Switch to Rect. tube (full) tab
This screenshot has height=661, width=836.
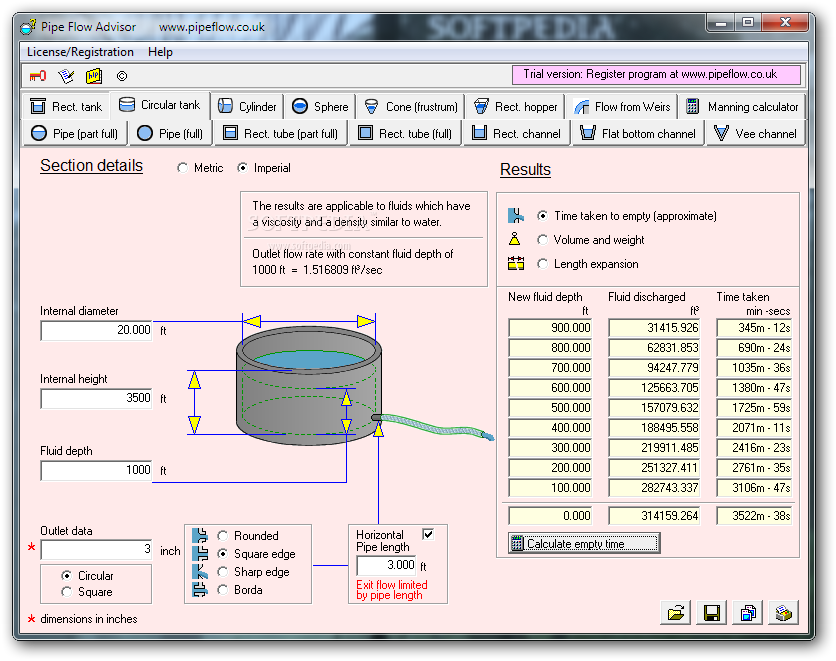pos(405,133)
